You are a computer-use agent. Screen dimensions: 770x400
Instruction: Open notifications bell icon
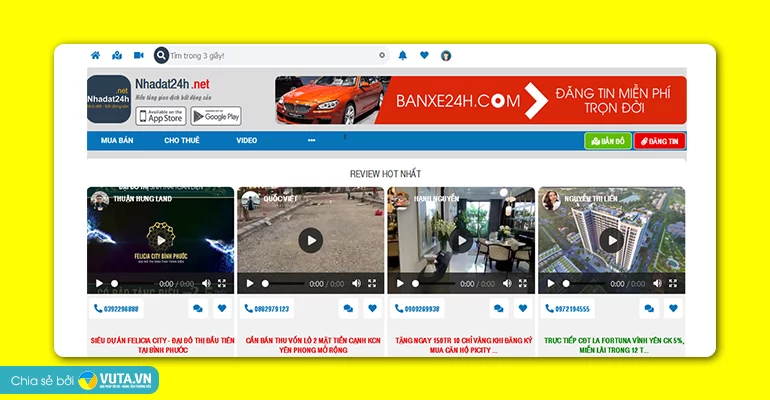[x=403, y=55]
